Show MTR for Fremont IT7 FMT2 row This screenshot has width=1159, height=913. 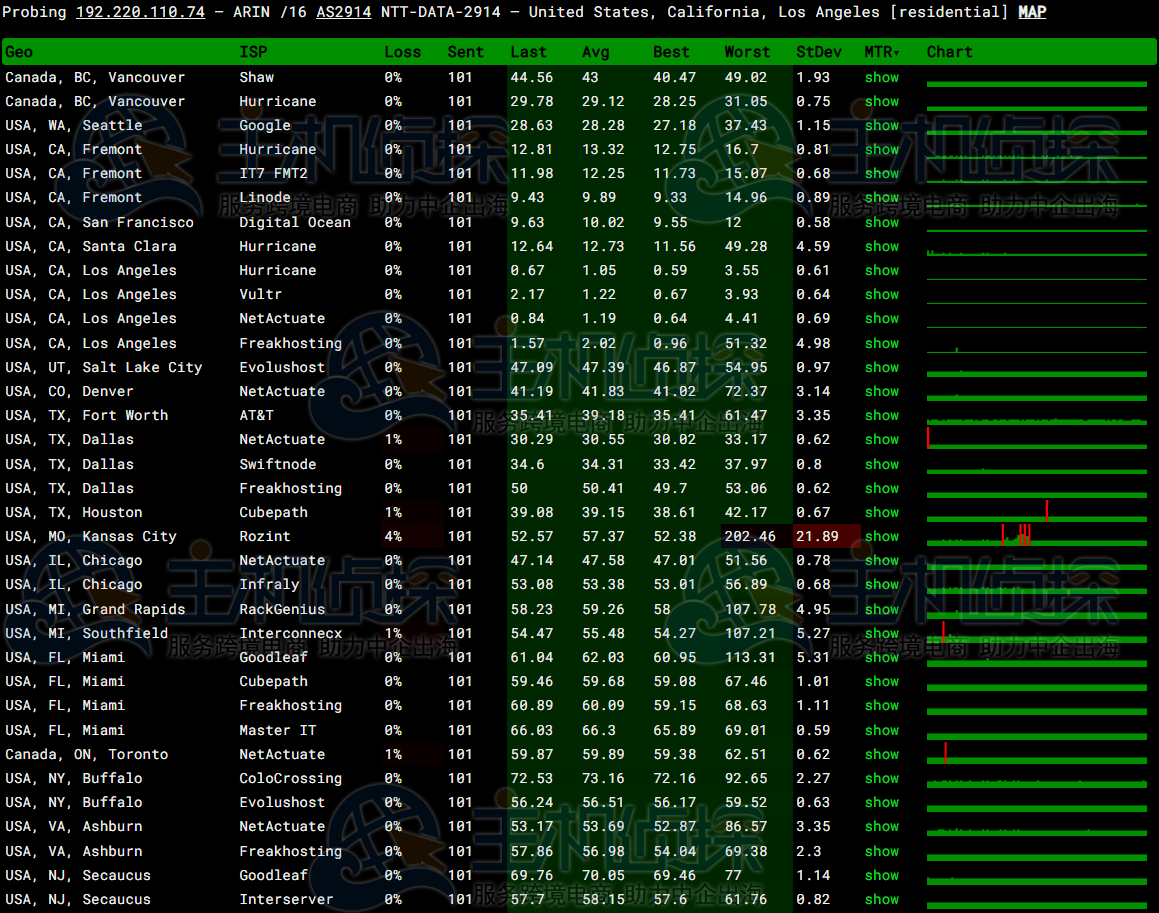coord(882,173)
